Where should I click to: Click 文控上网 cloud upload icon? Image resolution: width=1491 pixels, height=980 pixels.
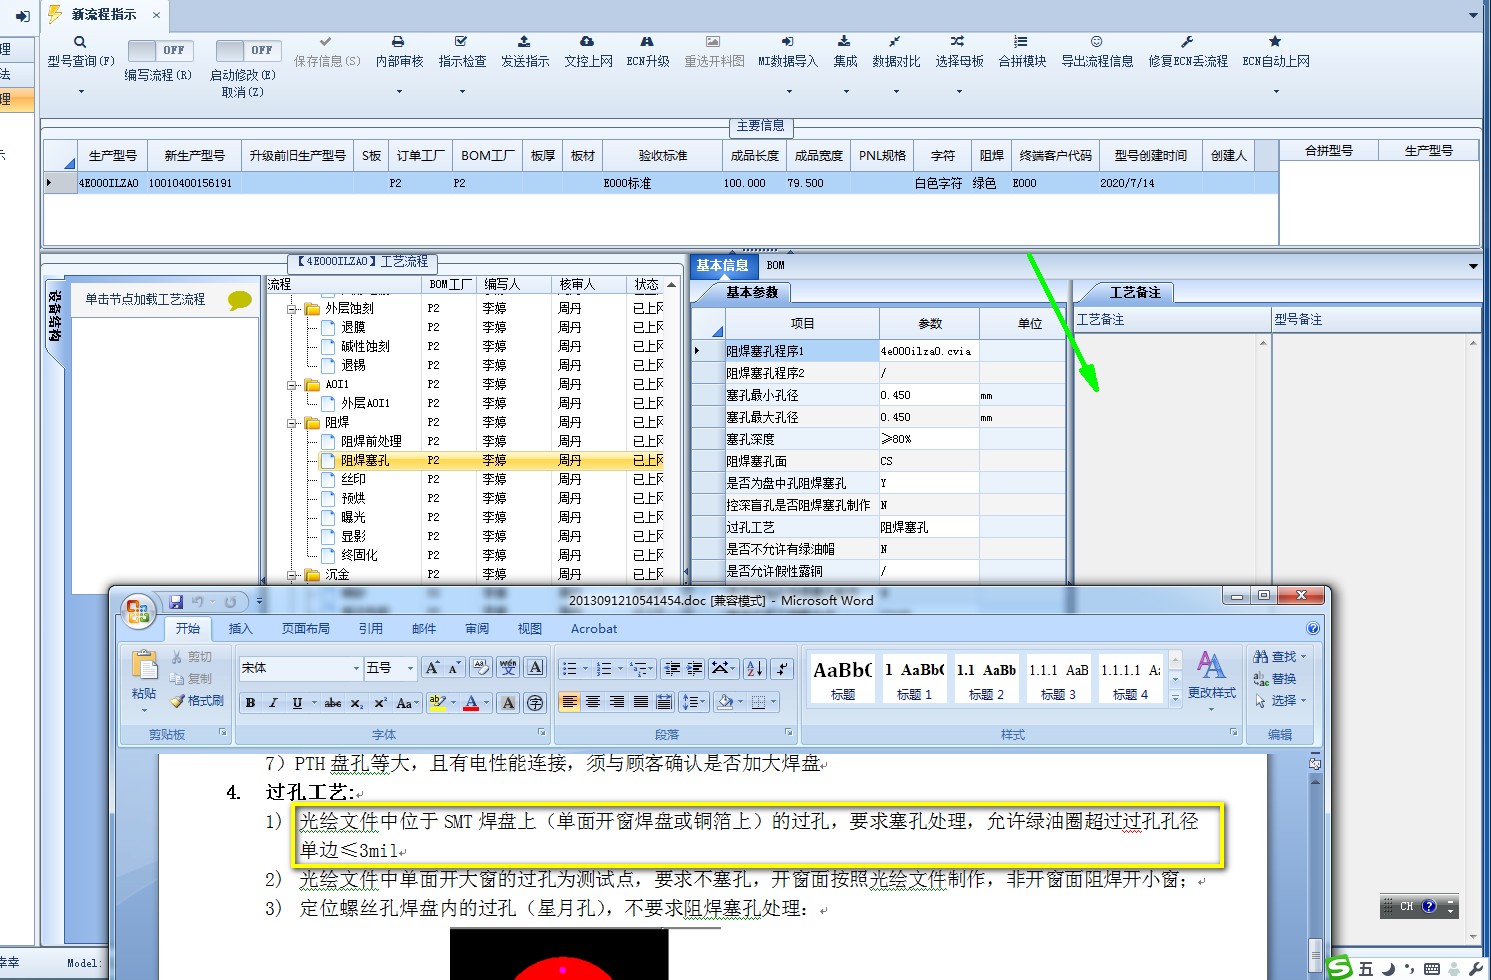[587, 42]
